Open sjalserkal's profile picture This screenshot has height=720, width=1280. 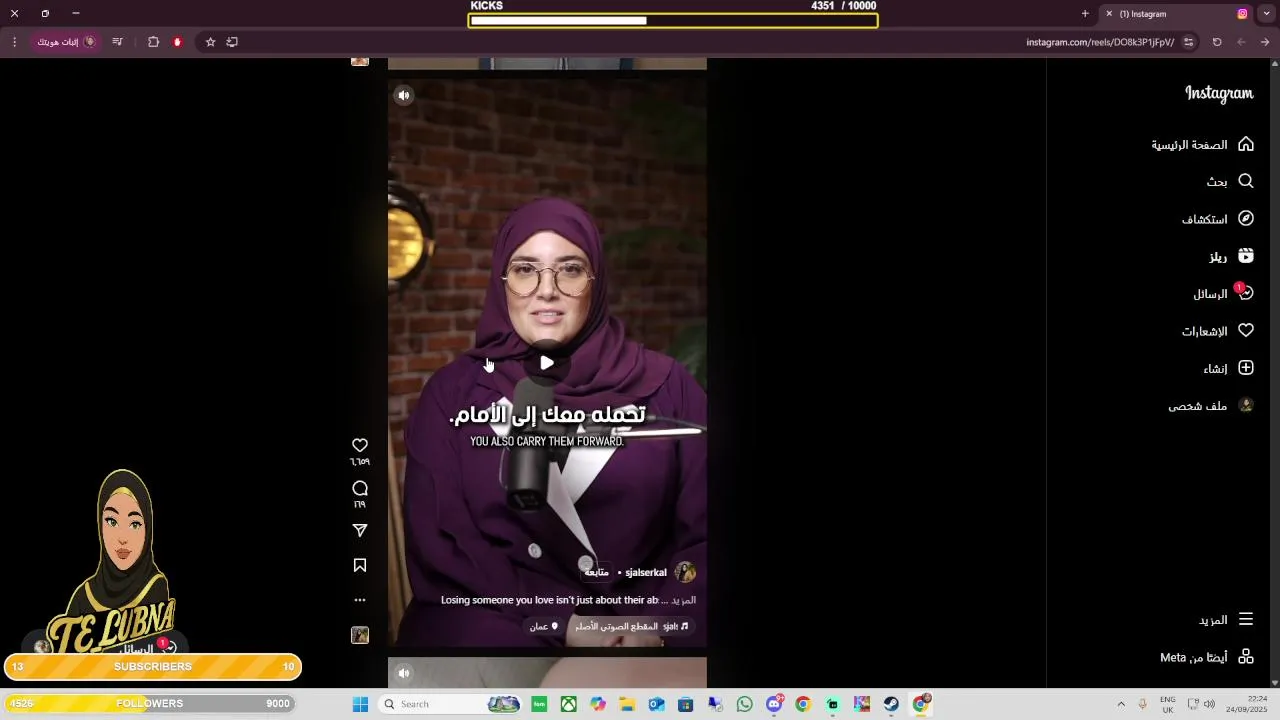[x=685, y=572]
